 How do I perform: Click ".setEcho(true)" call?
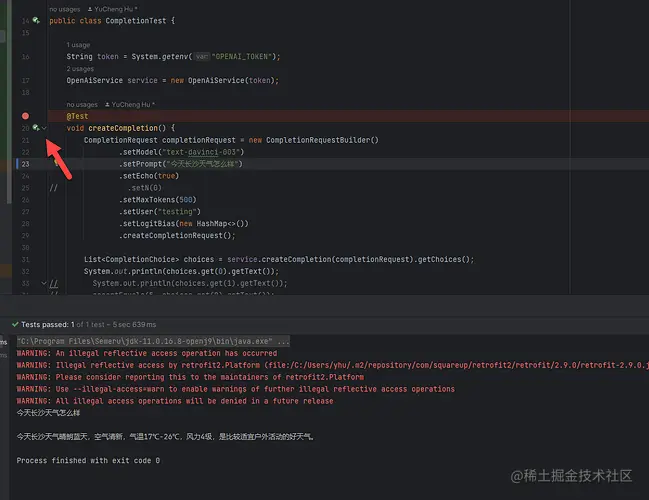click(149, 176)
